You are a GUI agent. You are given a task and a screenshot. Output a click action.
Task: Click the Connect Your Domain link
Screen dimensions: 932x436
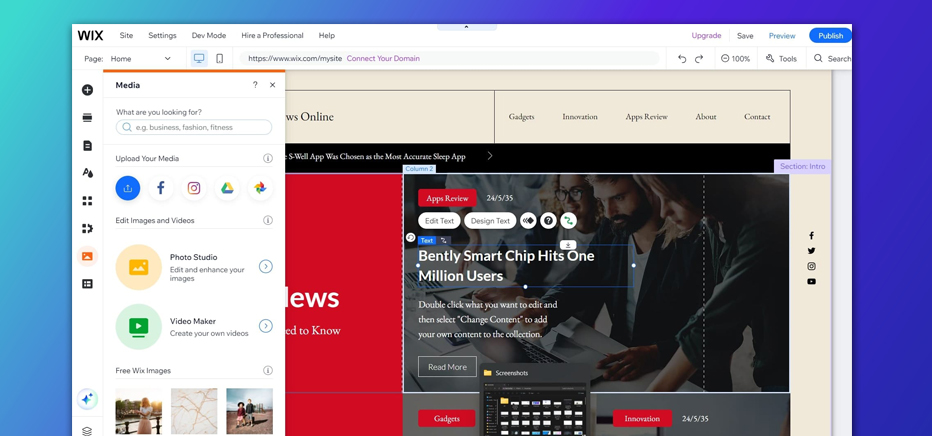[x=383, y=59]
